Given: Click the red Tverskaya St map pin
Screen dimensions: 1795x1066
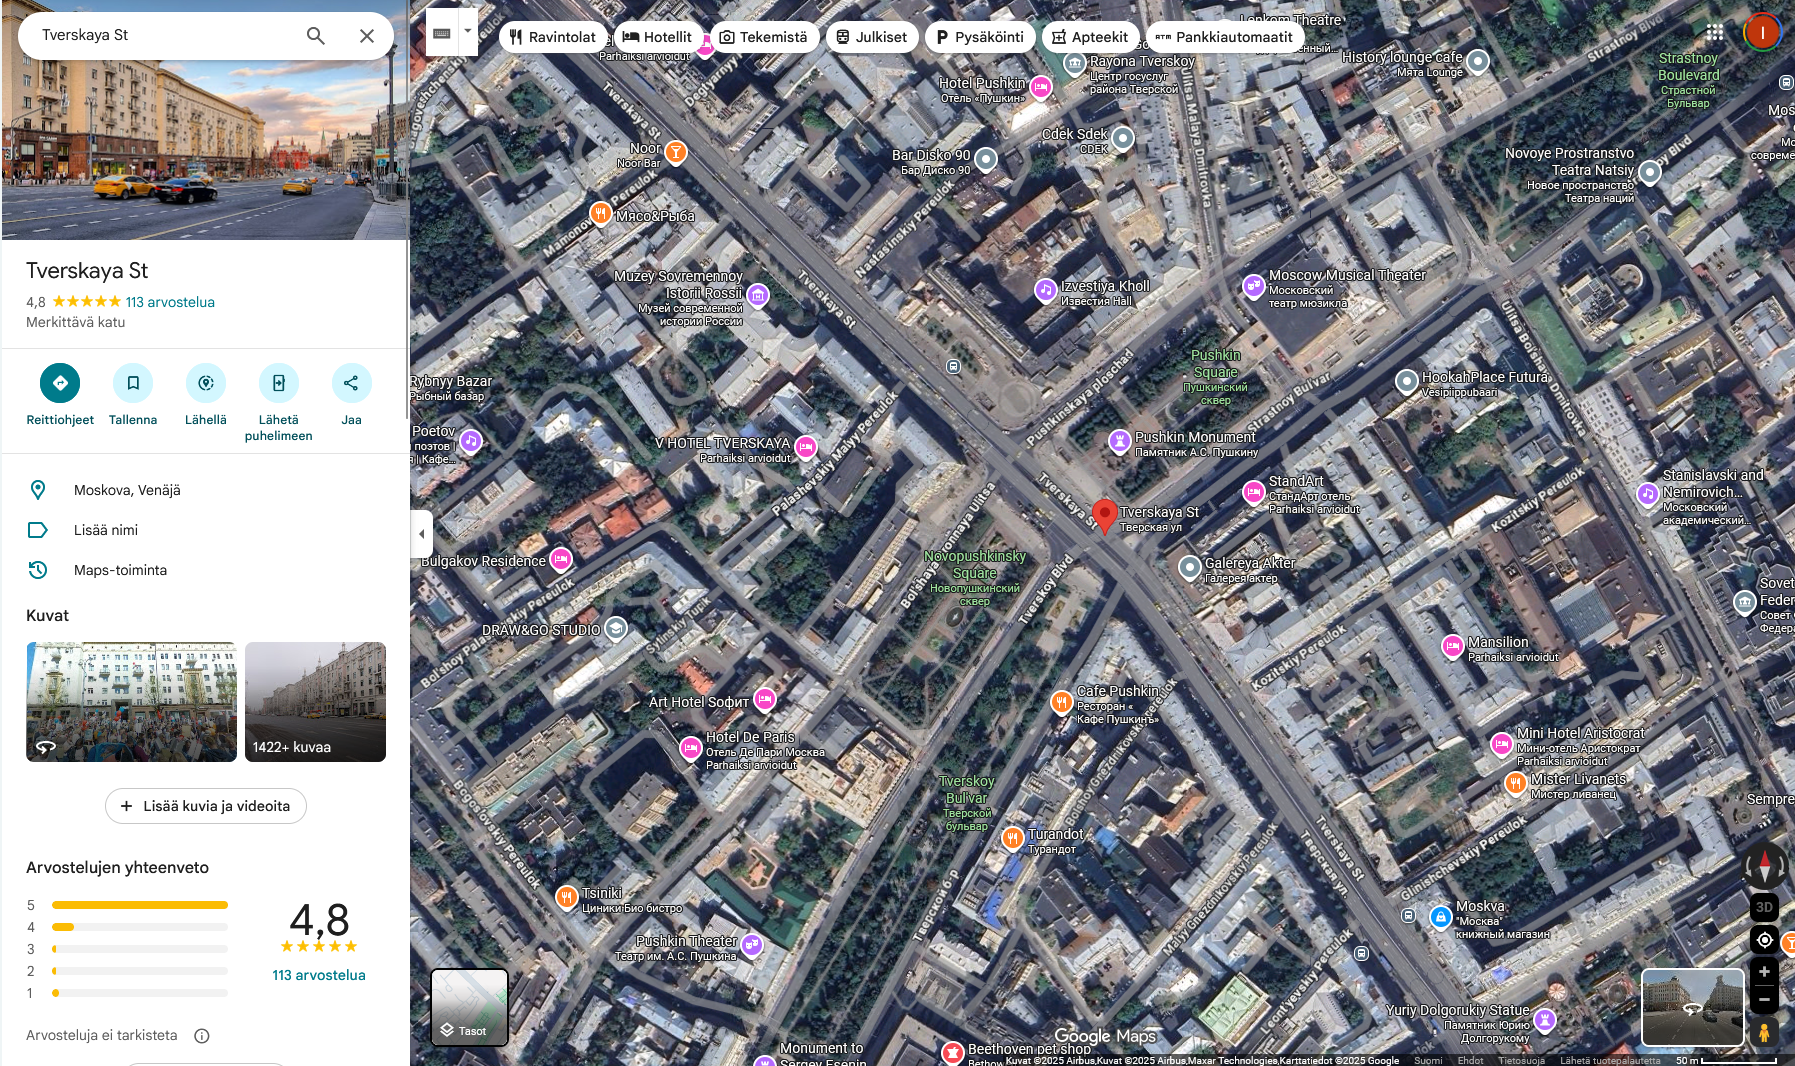Looking at the screenshot, I should point(1104,515).
